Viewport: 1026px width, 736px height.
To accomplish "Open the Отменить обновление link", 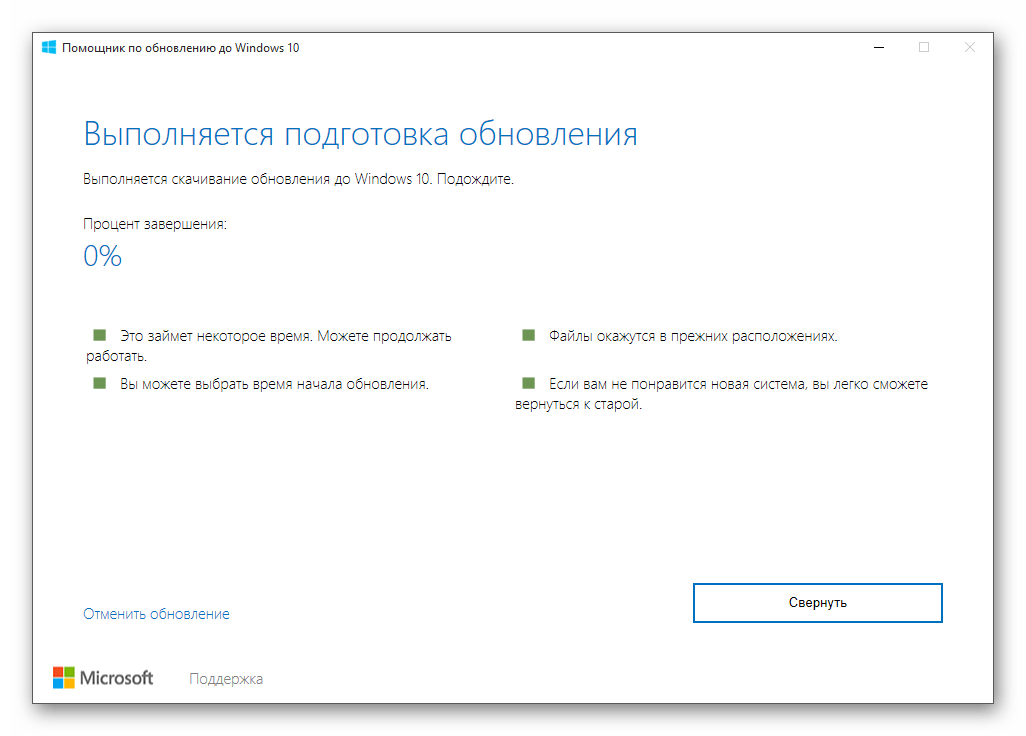I will [156, 614].
